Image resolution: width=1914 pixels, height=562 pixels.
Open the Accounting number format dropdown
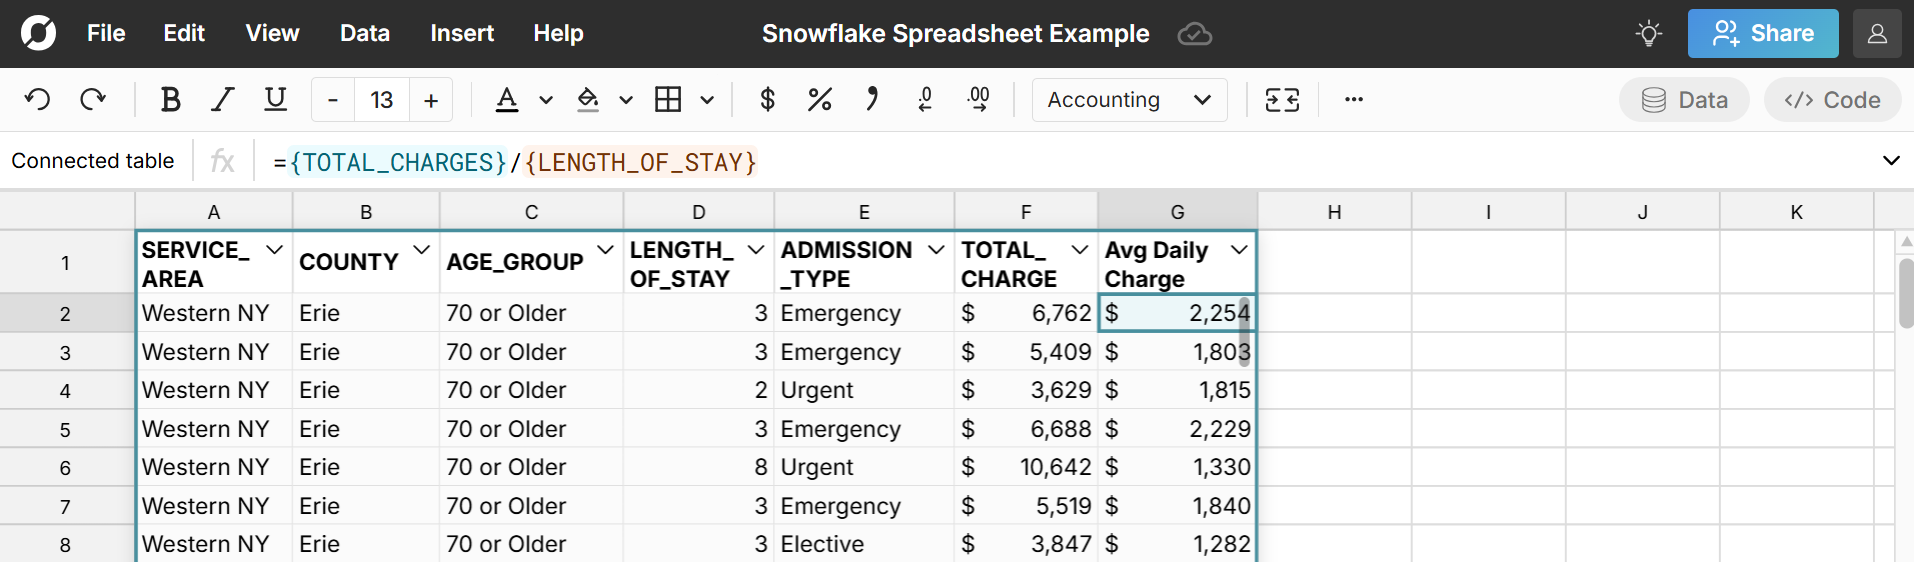(1129, 100)
